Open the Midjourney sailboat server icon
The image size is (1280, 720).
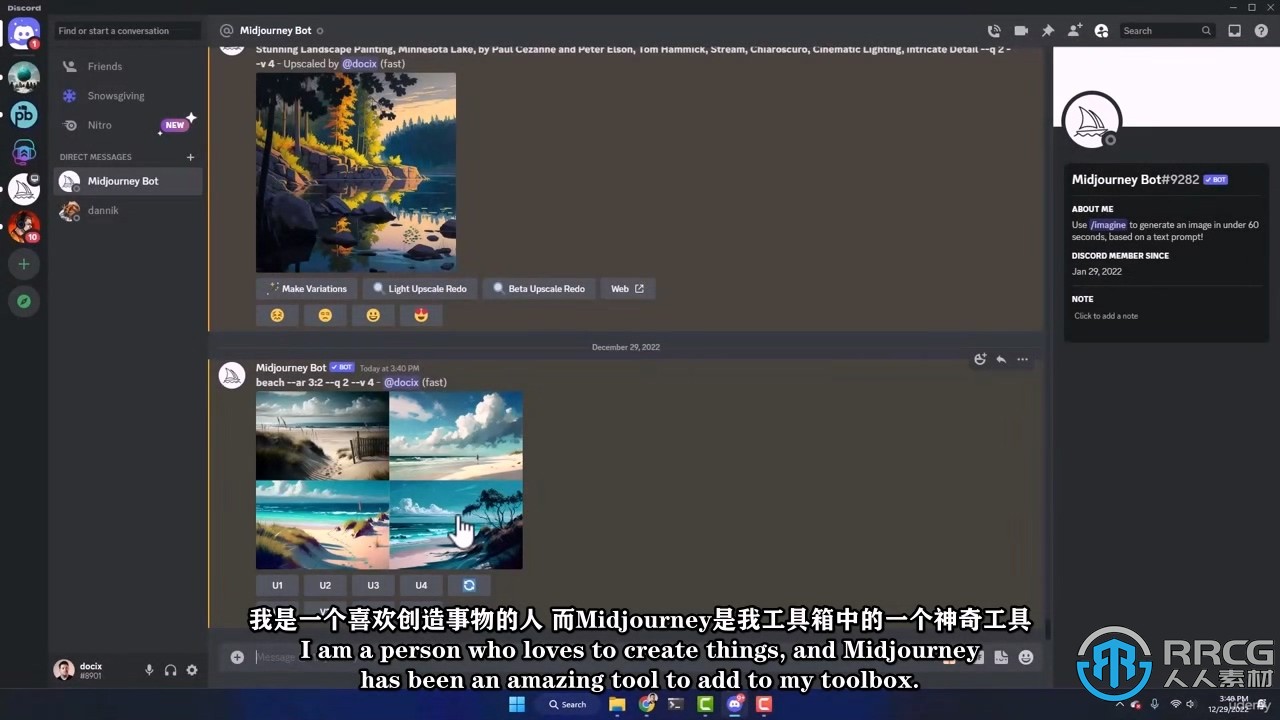[24, 189]
